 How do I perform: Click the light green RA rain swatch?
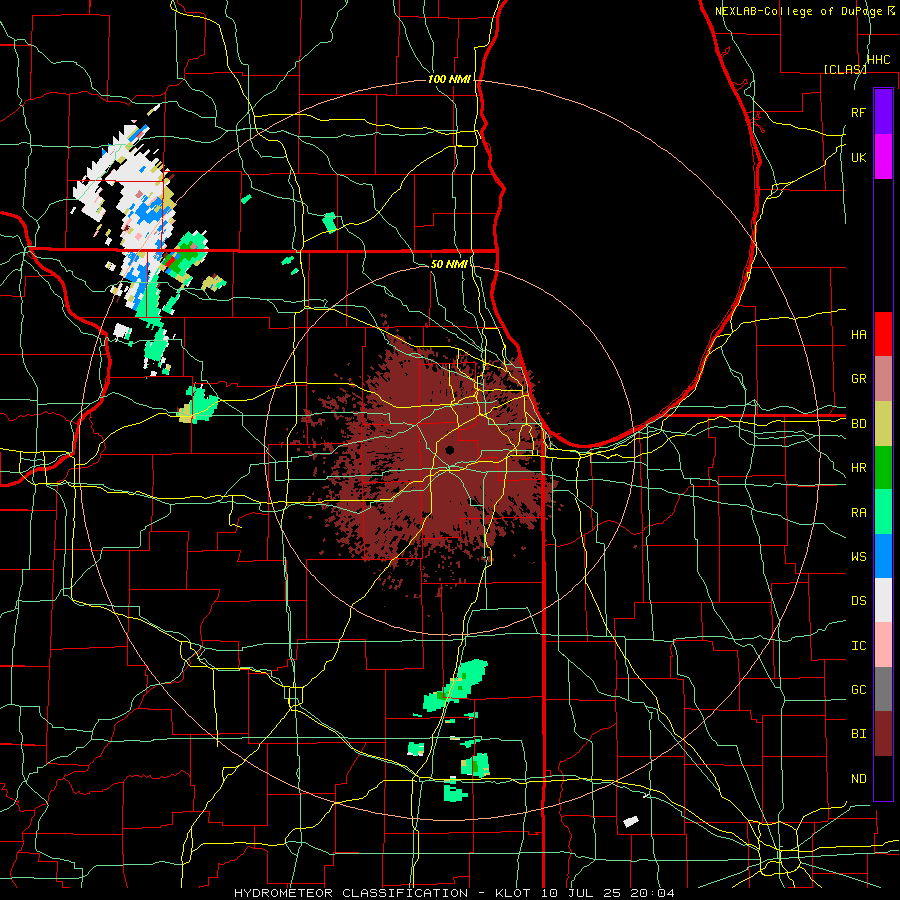883,512
